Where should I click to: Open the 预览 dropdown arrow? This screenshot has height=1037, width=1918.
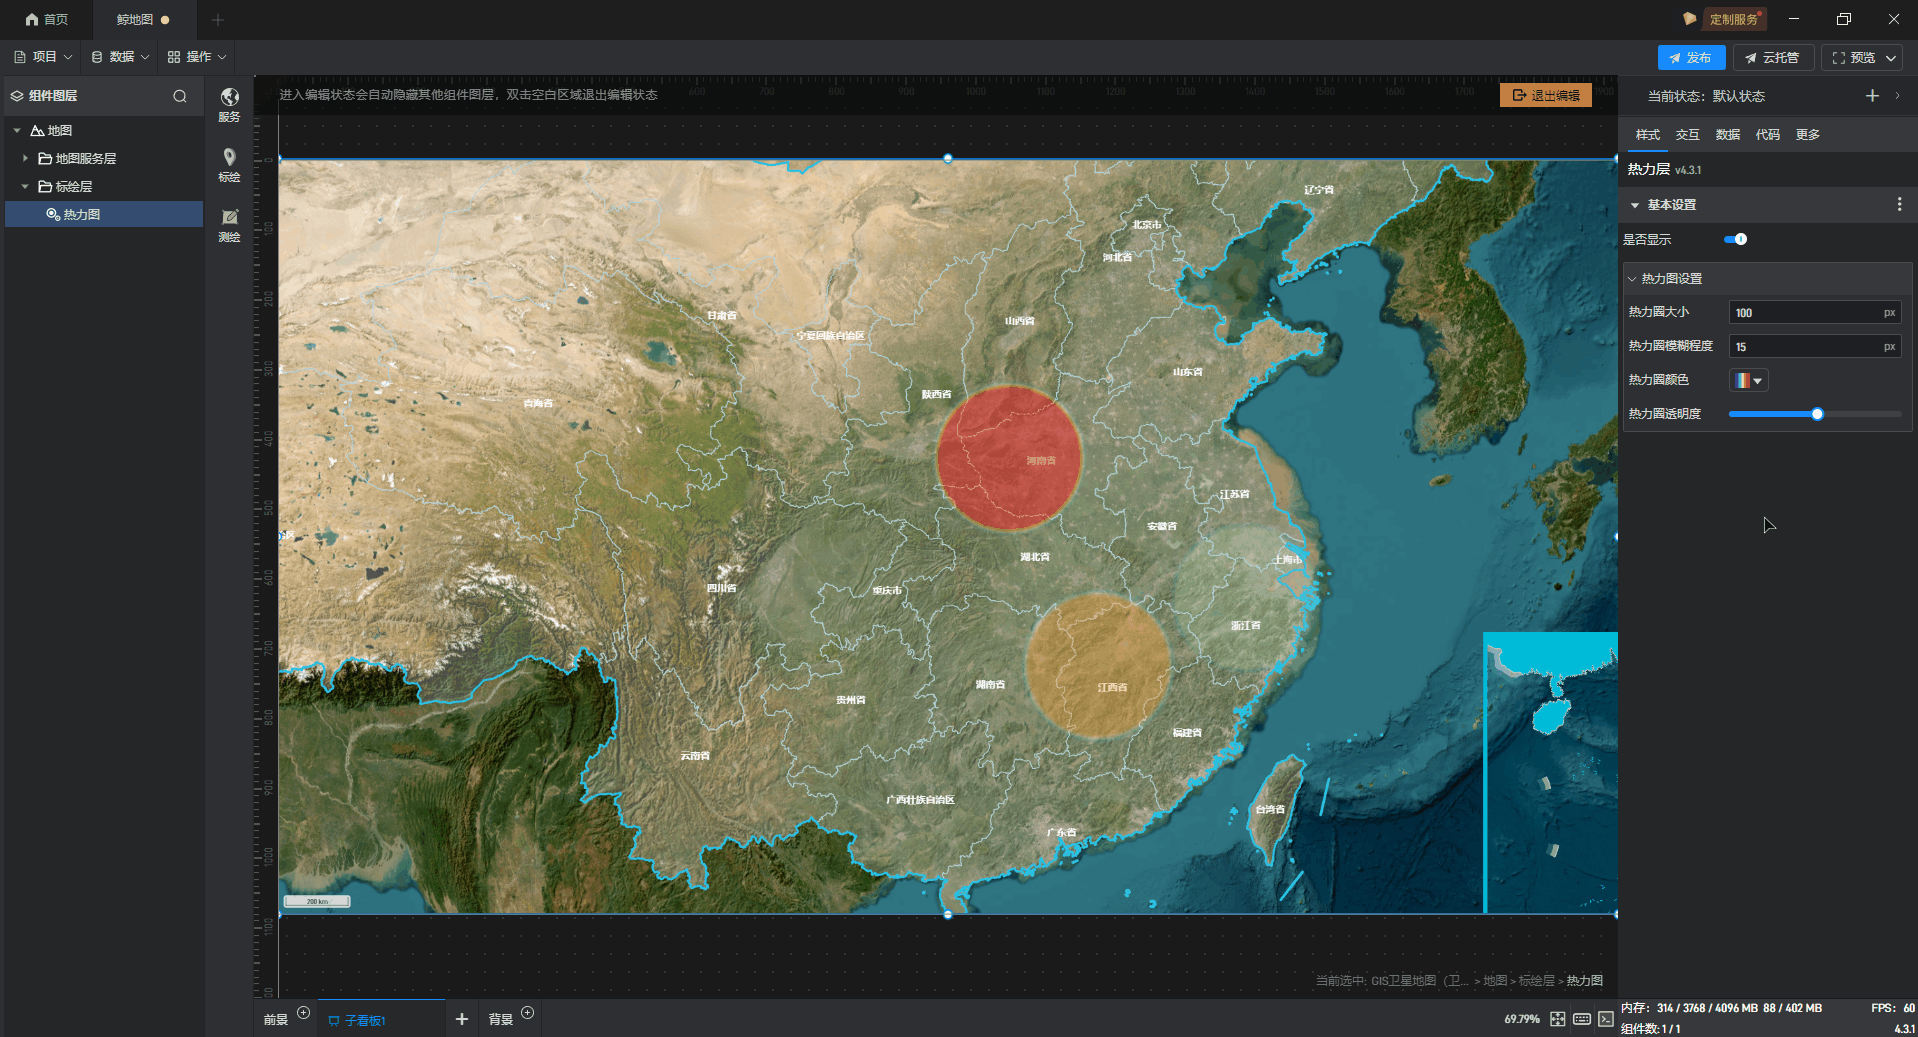click(x=1891, y=58)
